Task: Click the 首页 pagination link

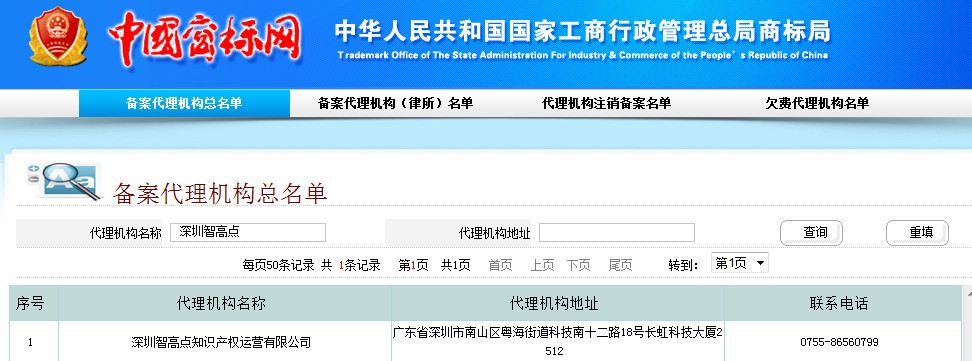Action: tap(500, 265)
